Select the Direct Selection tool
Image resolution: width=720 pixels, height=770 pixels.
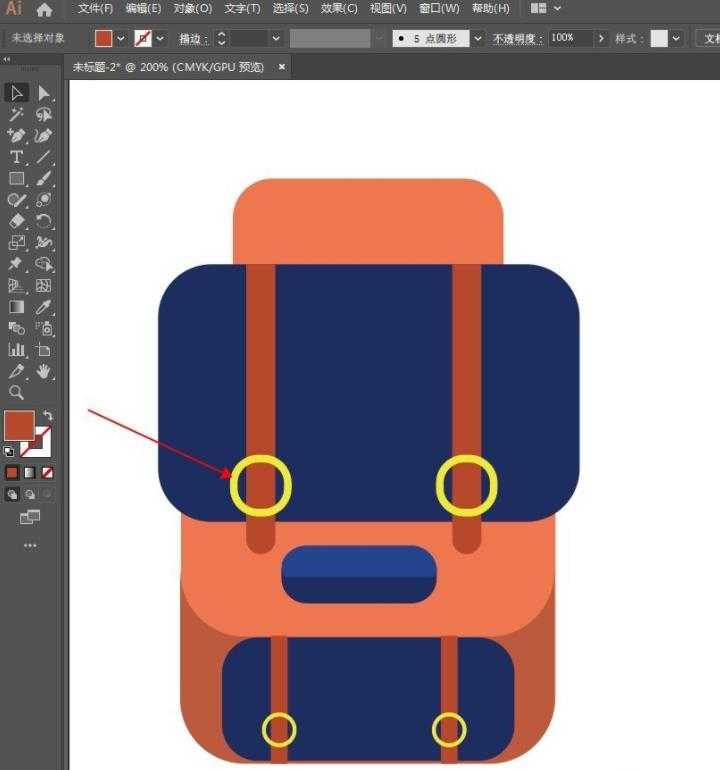point(44,93)
